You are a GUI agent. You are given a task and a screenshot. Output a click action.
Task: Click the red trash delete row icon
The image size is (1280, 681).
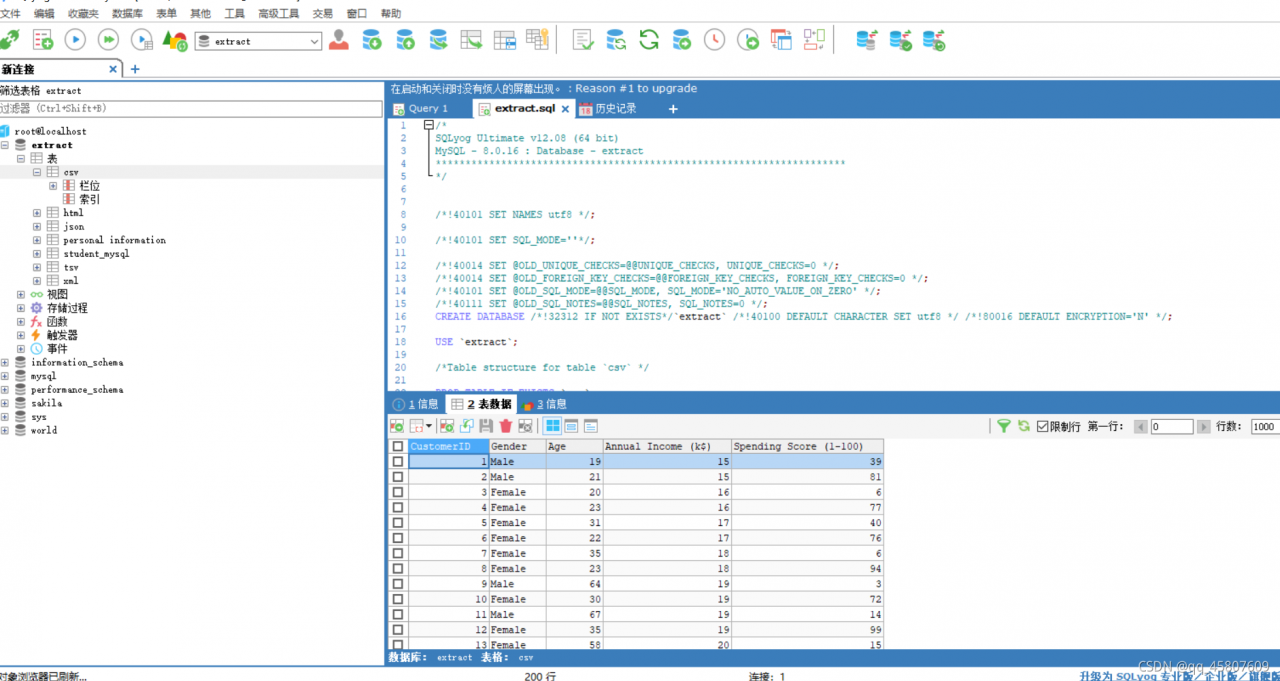(506, 426)
